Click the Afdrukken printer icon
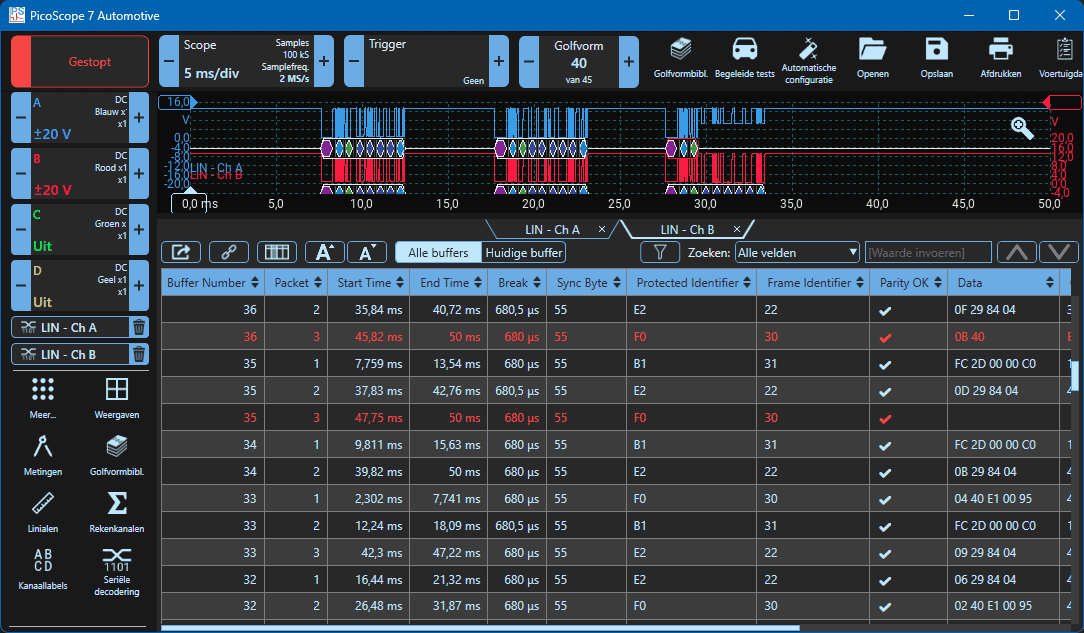 click(x=1000, y=57)
